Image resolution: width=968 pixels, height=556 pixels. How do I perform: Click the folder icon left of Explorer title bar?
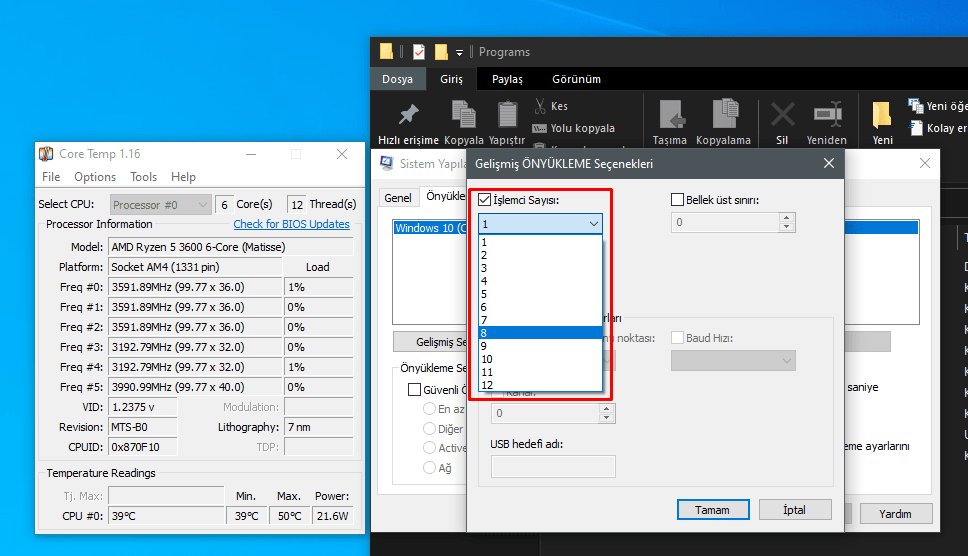(x=386, y=51)
